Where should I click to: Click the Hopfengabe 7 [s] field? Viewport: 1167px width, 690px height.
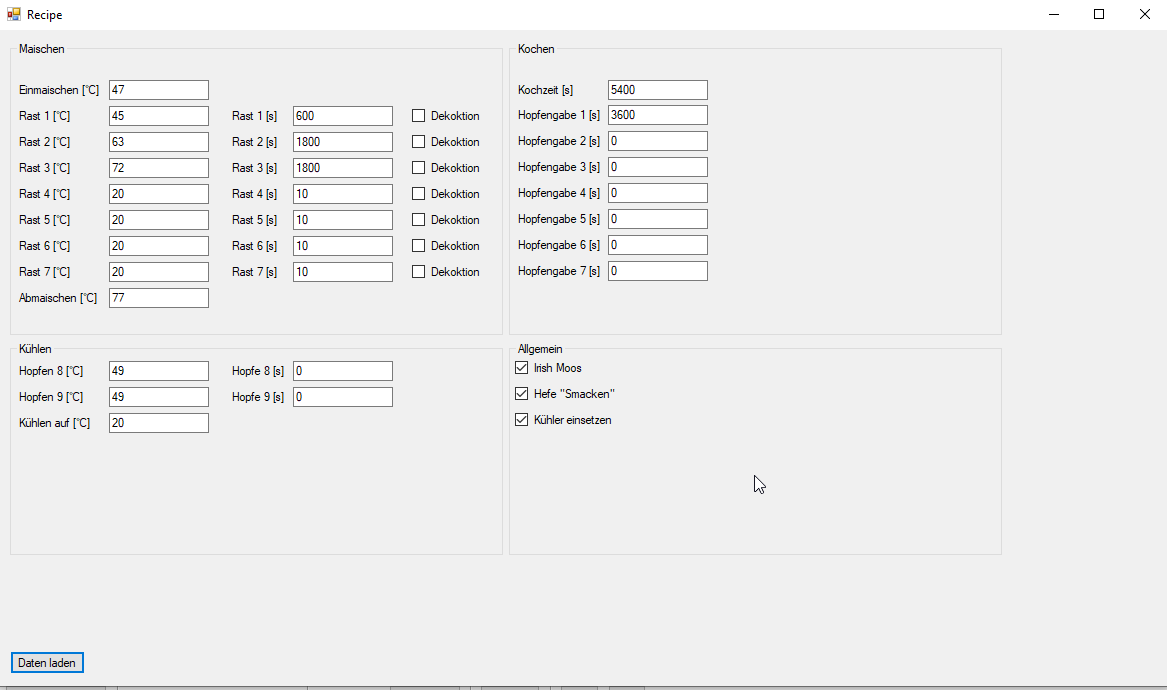tap(657, 271)
